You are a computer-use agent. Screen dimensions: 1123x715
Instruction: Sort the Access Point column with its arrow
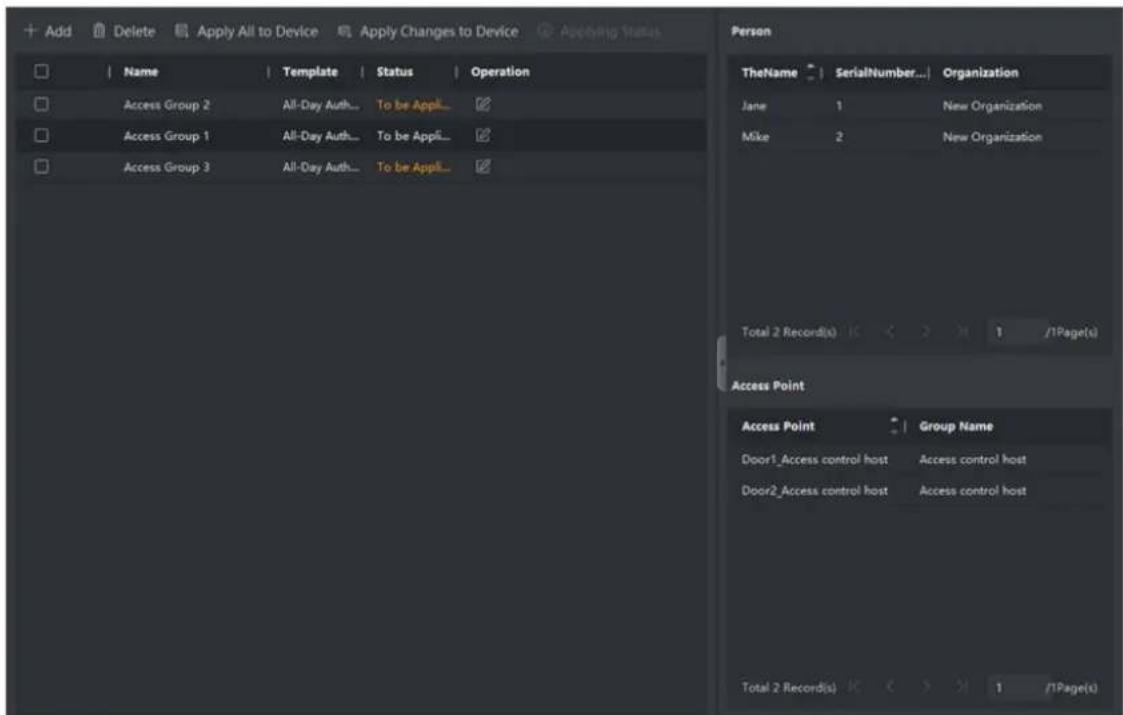[894, 426]
